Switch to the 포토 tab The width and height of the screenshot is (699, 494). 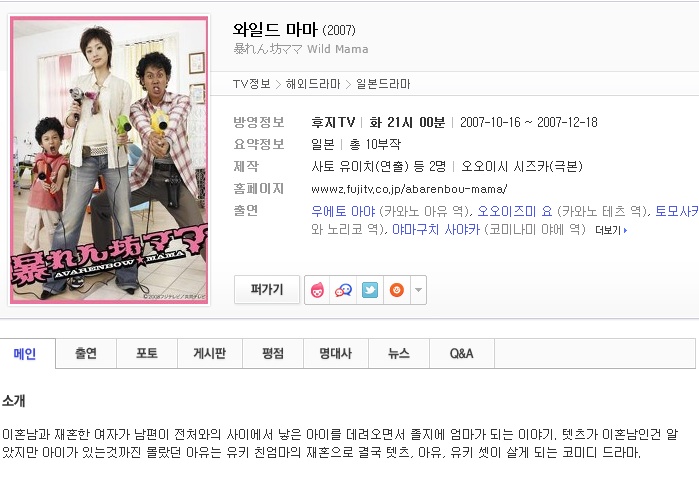pos(147,354)
